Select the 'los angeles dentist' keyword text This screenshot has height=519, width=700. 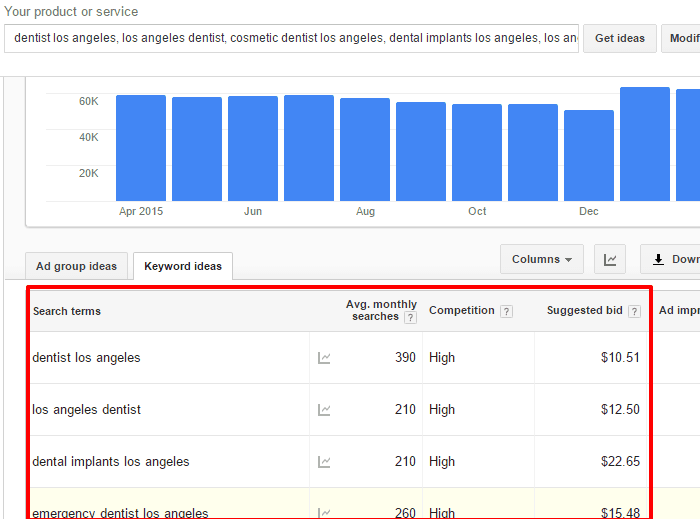[x=86, y=410]
